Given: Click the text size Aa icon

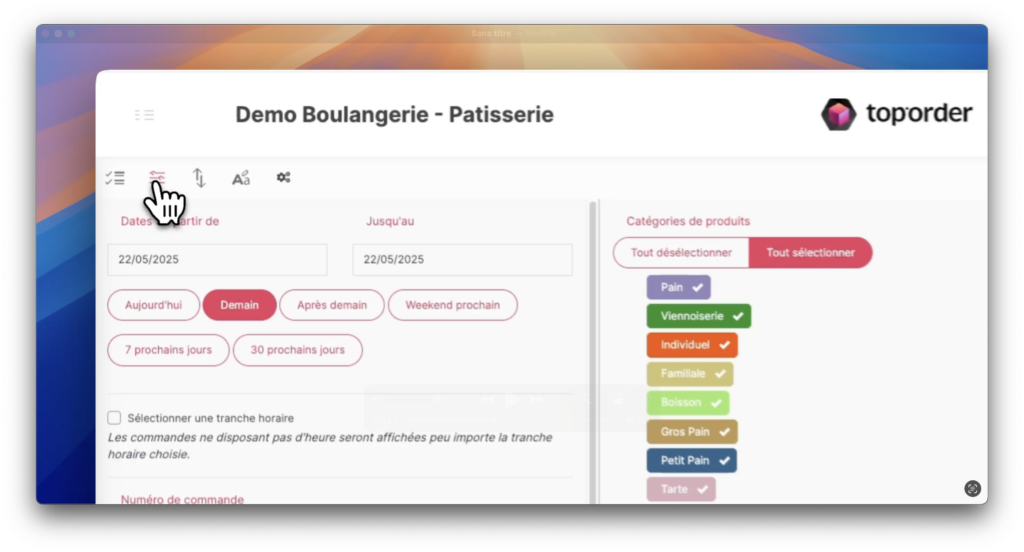Looking at the screenshot, I should [x=241, y=178].
